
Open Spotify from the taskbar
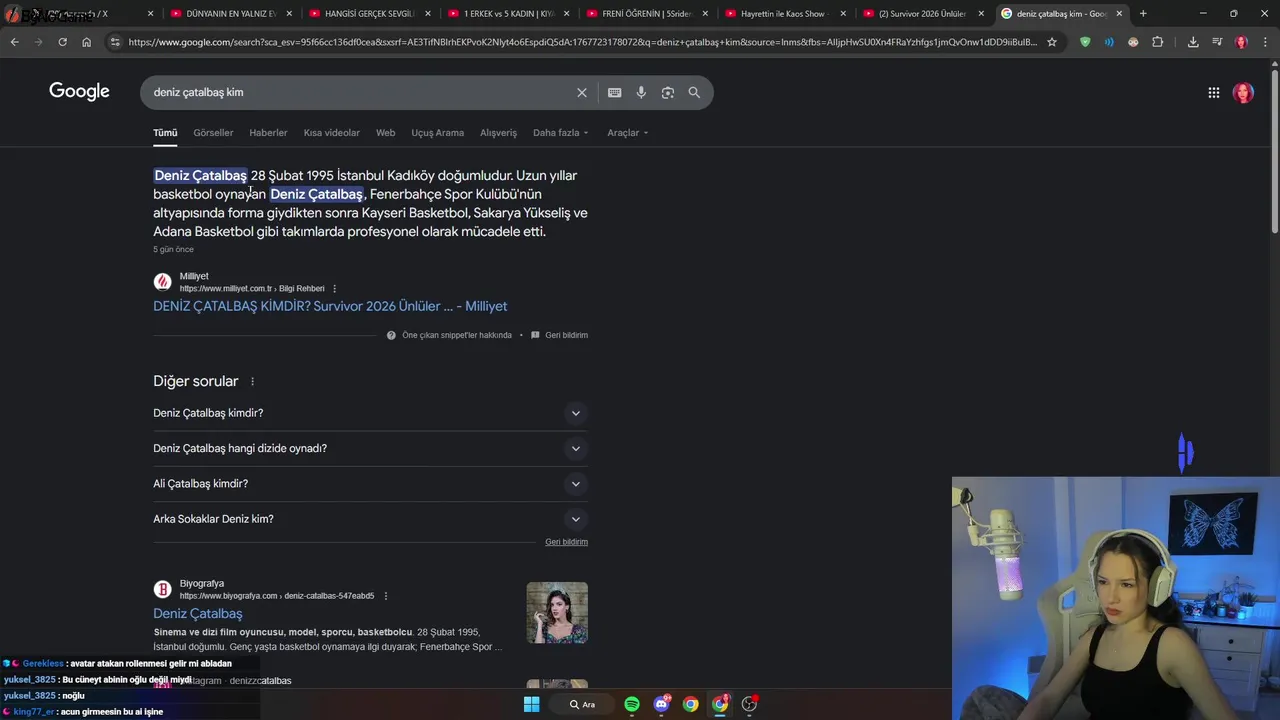[x=632, y=704]
